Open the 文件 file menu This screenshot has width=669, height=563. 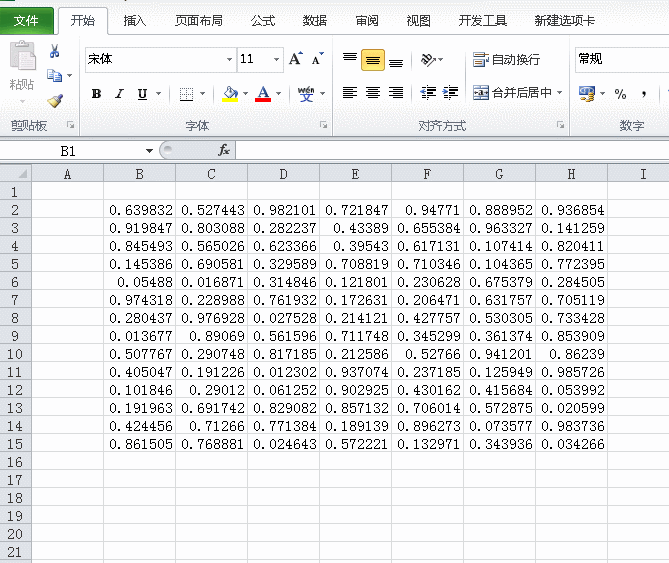click(26, 20)
